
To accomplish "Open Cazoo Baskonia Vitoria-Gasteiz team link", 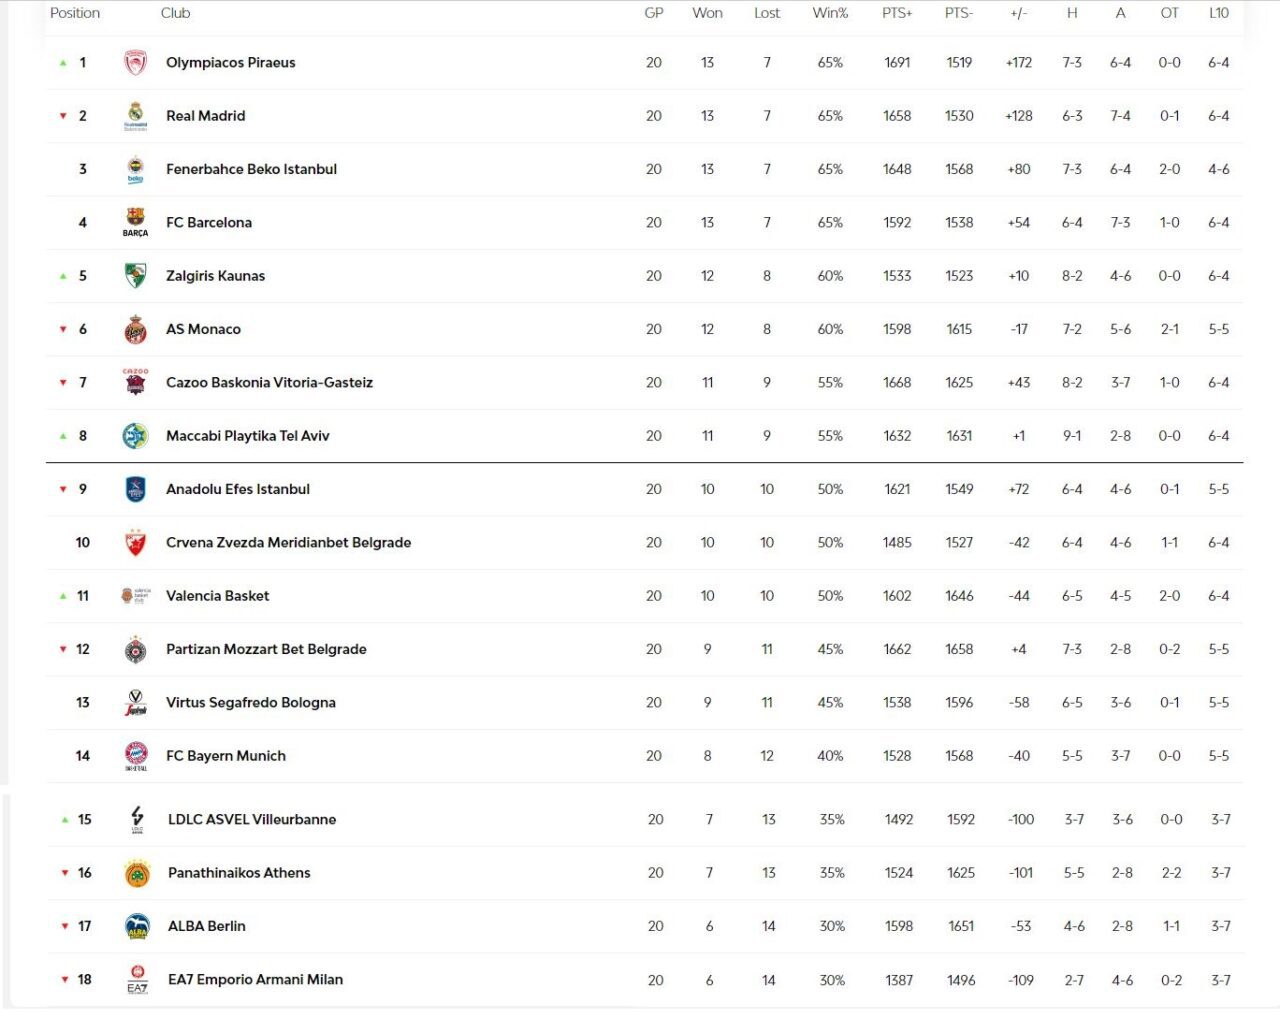I will 269,382.
